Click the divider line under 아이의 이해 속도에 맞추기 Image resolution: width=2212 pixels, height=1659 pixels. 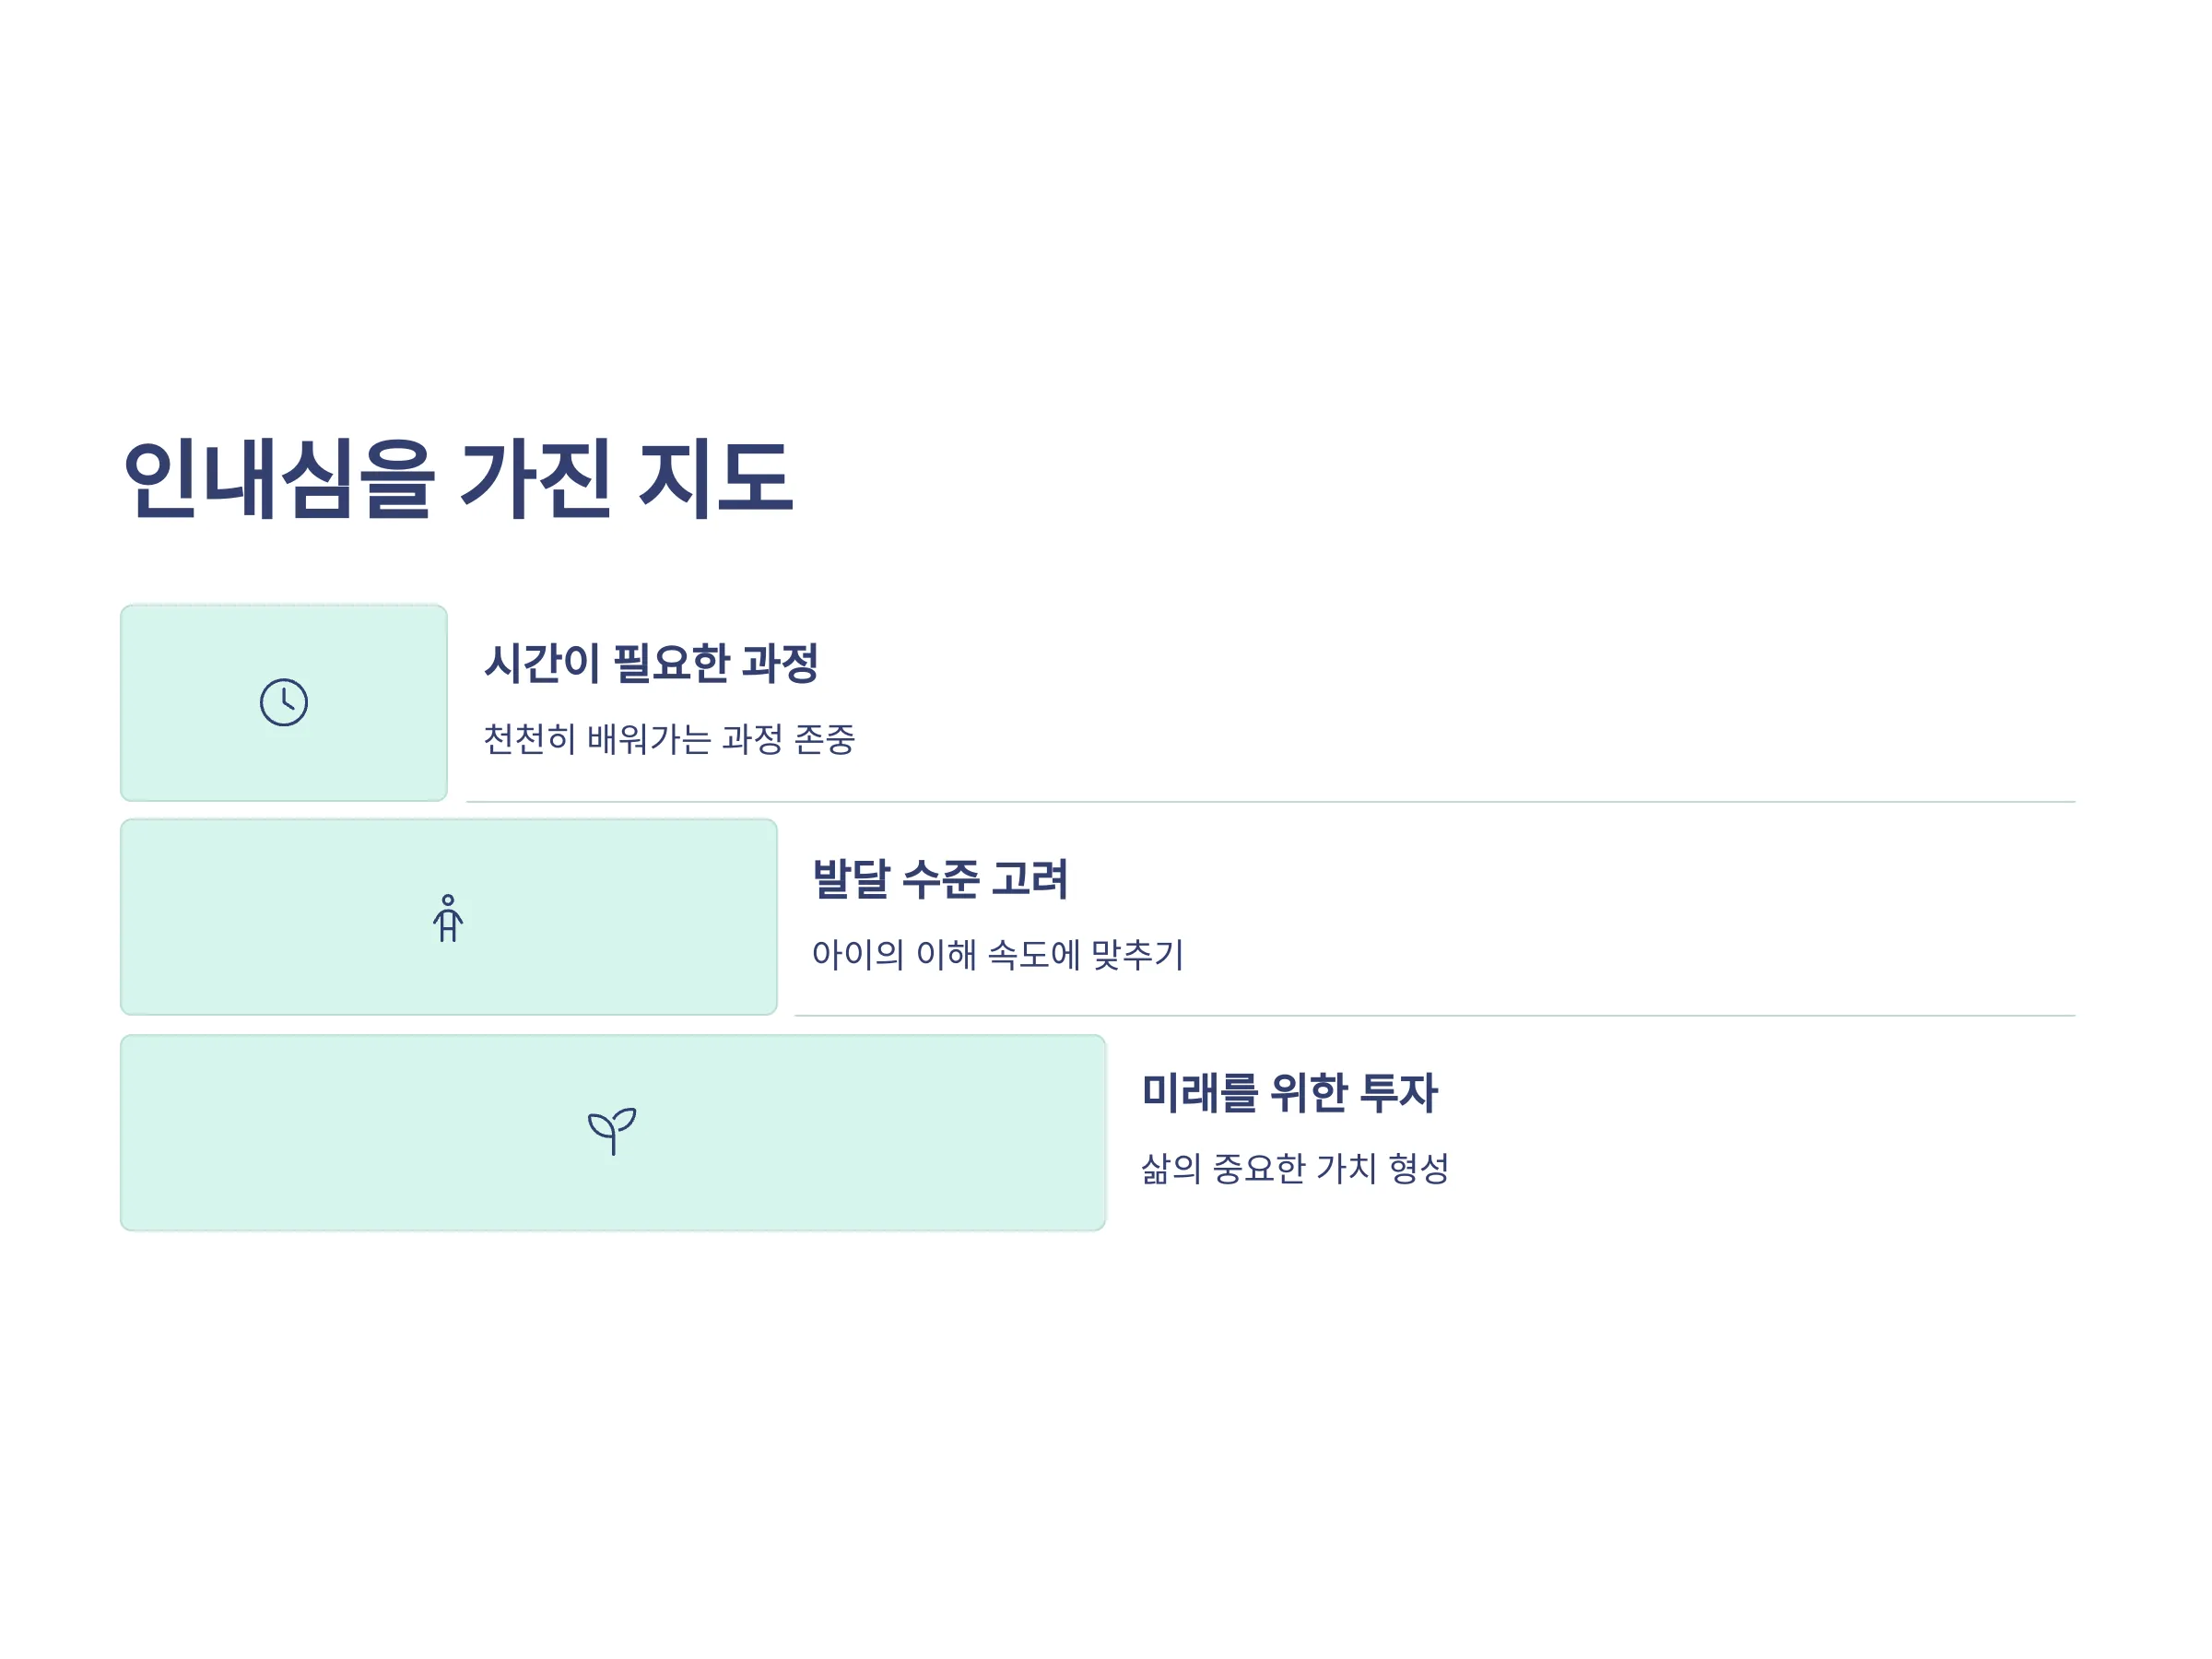tap(1435, 1016)
